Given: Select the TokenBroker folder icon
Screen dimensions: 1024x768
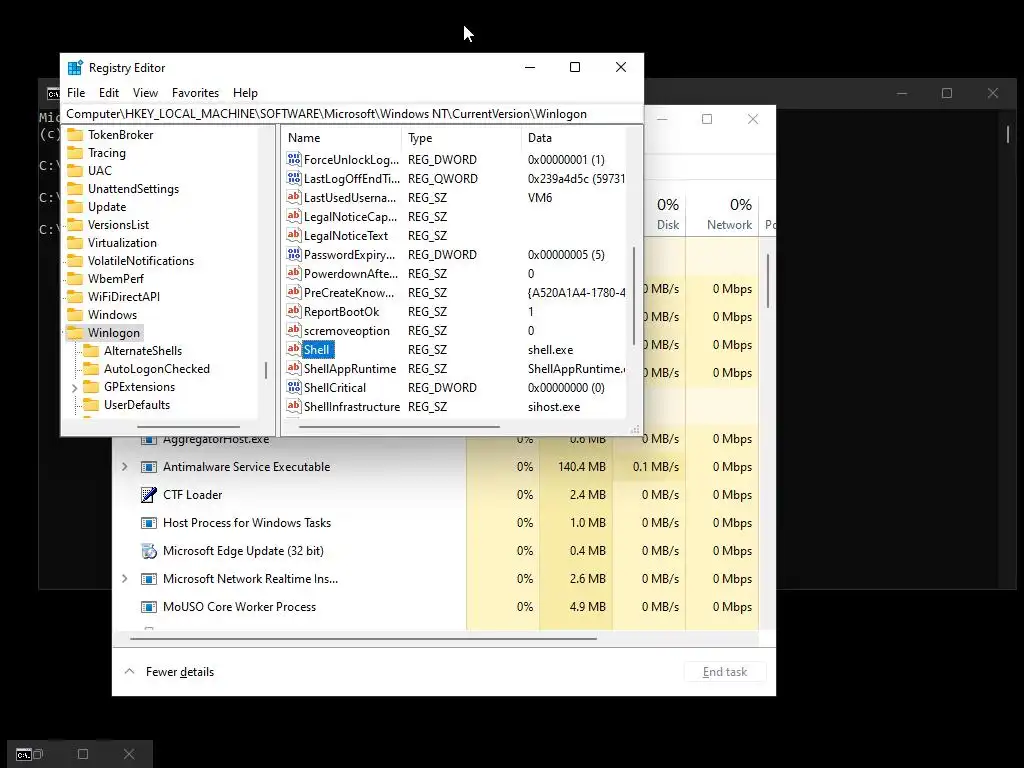Looking at the screenshot, I should (76, 135).
